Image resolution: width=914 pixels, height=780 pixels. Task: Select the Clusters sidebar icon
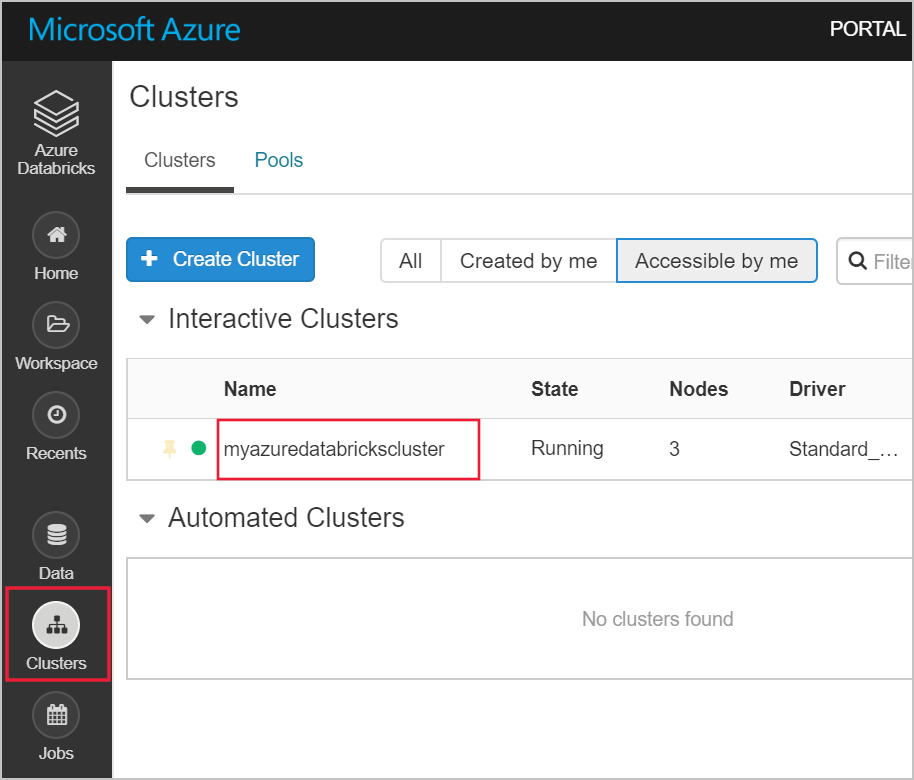[x=56, y=624]
